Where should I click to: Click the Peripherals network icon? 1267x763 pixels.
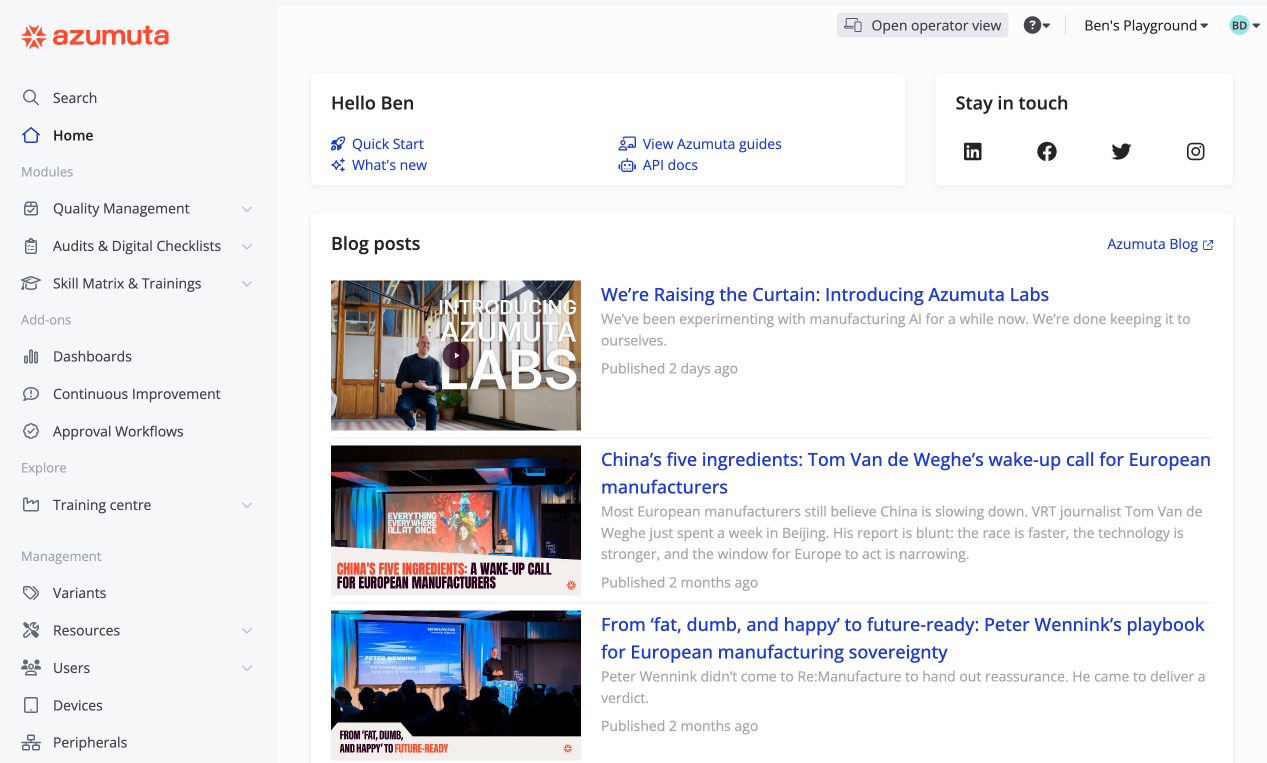click(x=31, y=743)
